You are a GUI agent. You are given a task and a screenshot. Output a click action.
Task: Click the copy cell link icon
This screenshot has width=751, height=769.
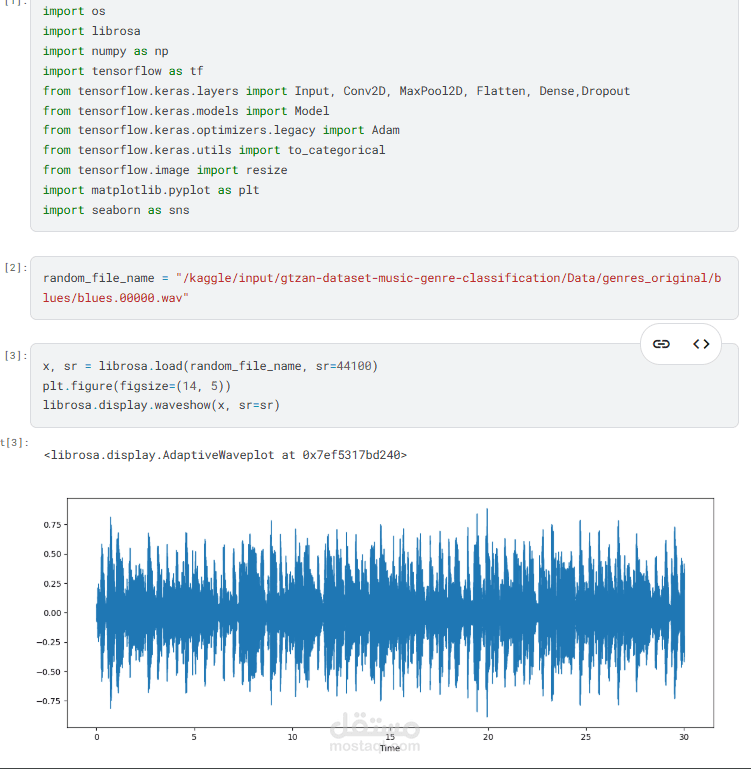click(x=661, y=344)
